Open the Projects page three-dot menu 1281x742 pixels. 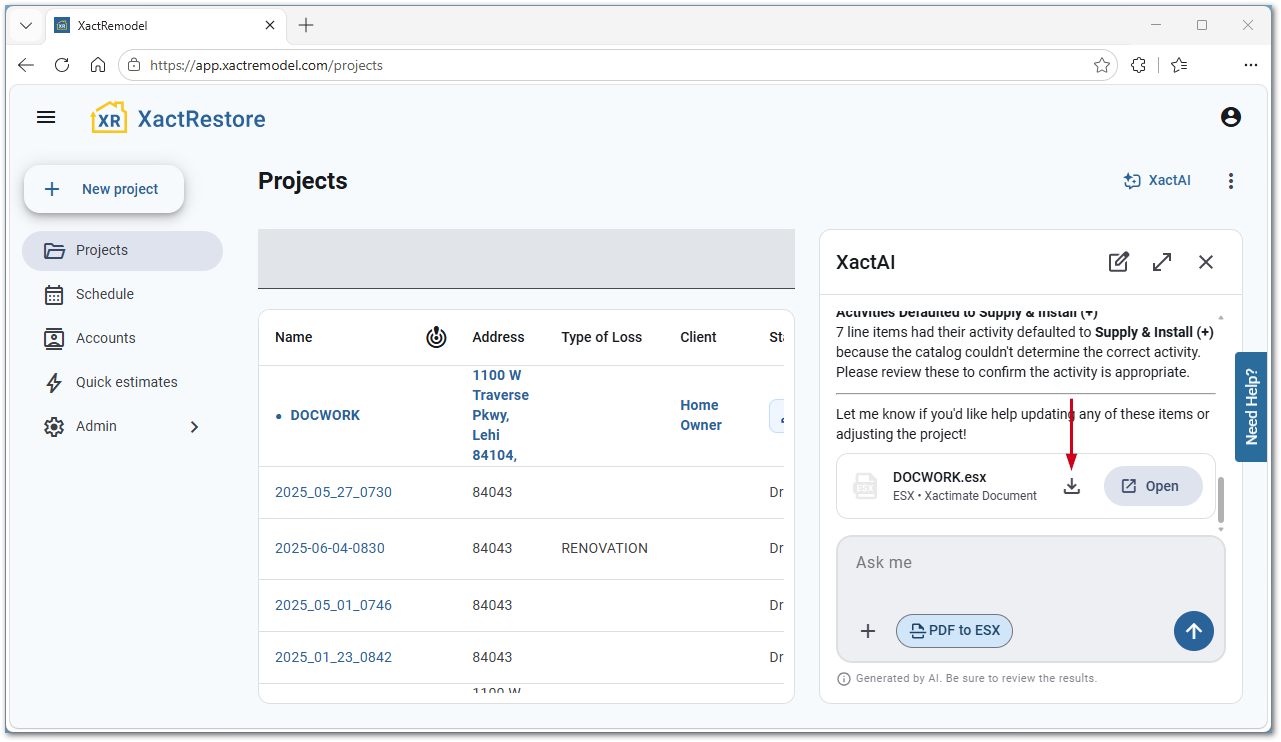pos(1231,181)
